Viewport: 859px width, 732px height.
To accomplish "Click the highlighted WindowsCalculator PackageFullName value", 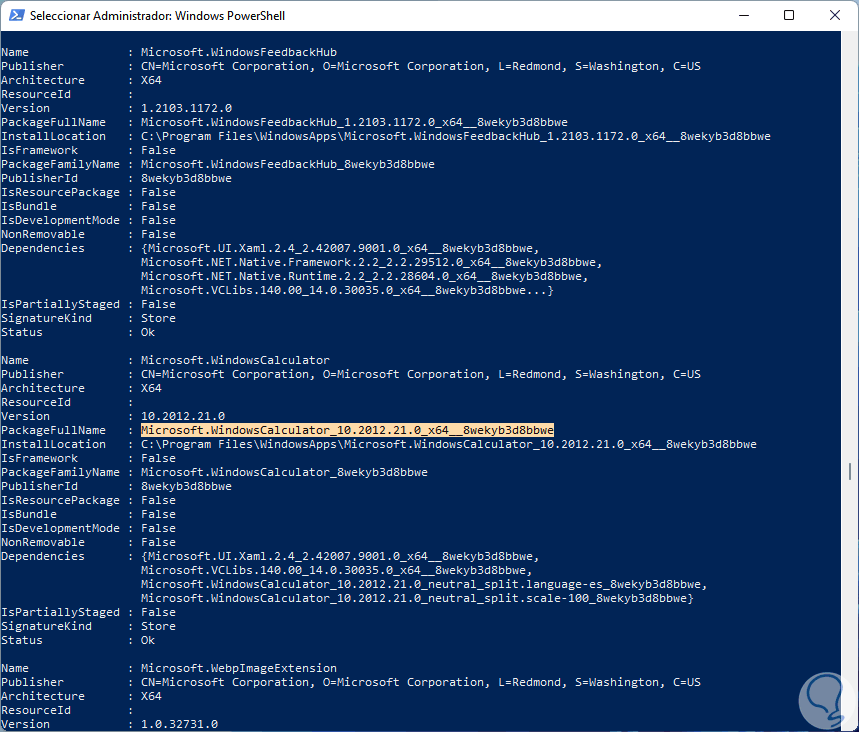I will coord(347,430).
